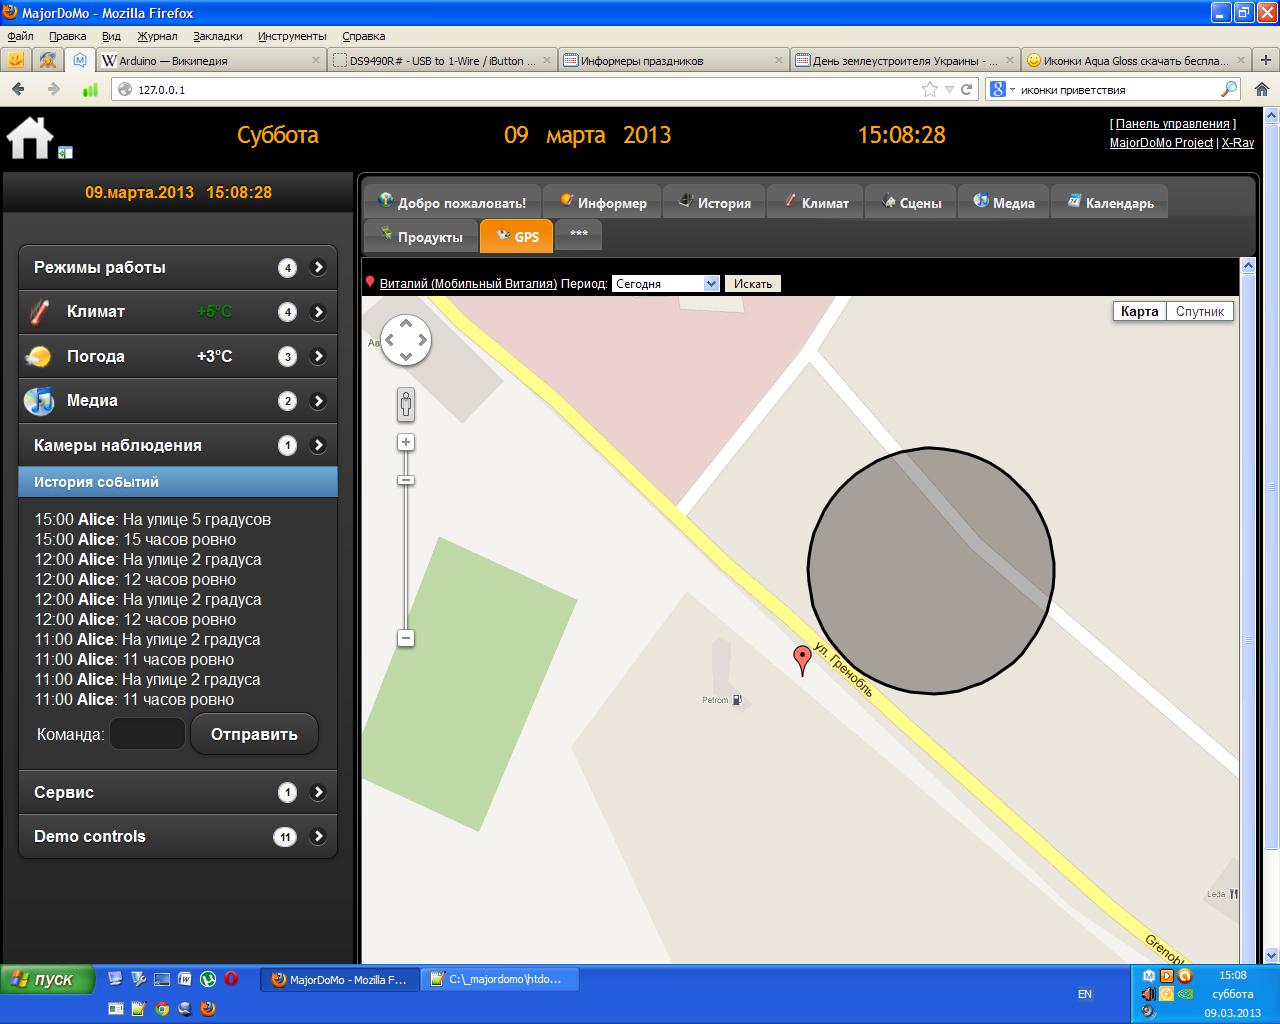The width and height of the screenshot is (1280, 1024).
Task: Open the Календарь tab
Action: [1109, 202]
